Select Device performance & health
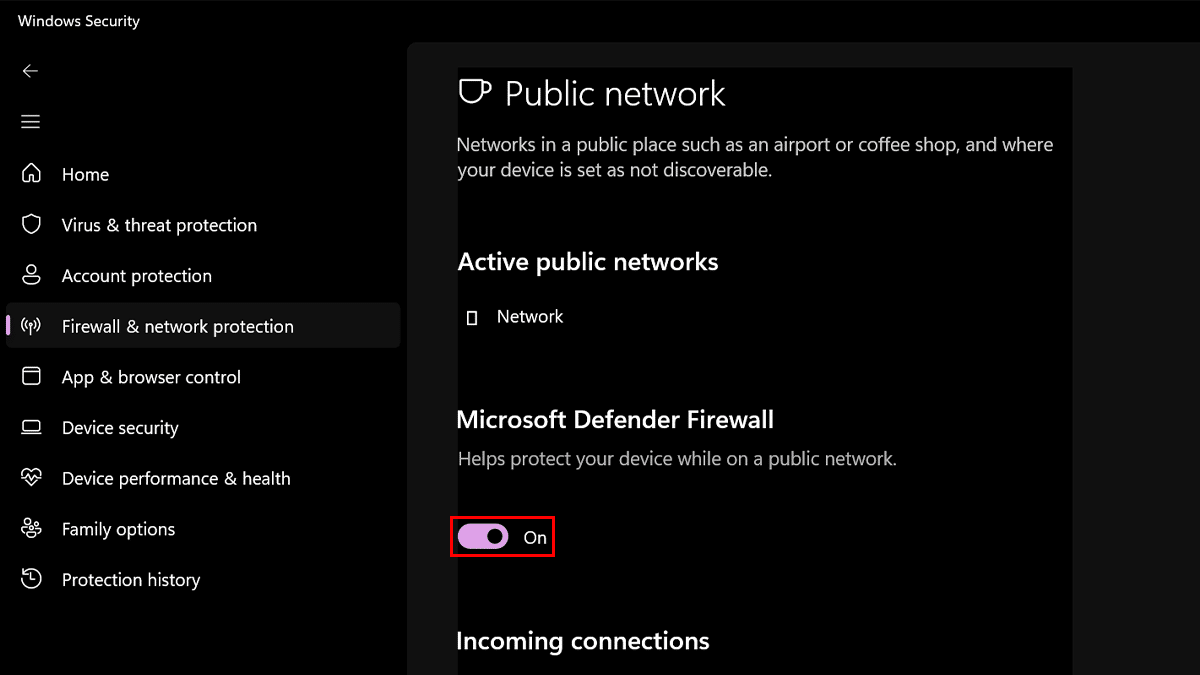1200x675 pixels. [176, 479]
